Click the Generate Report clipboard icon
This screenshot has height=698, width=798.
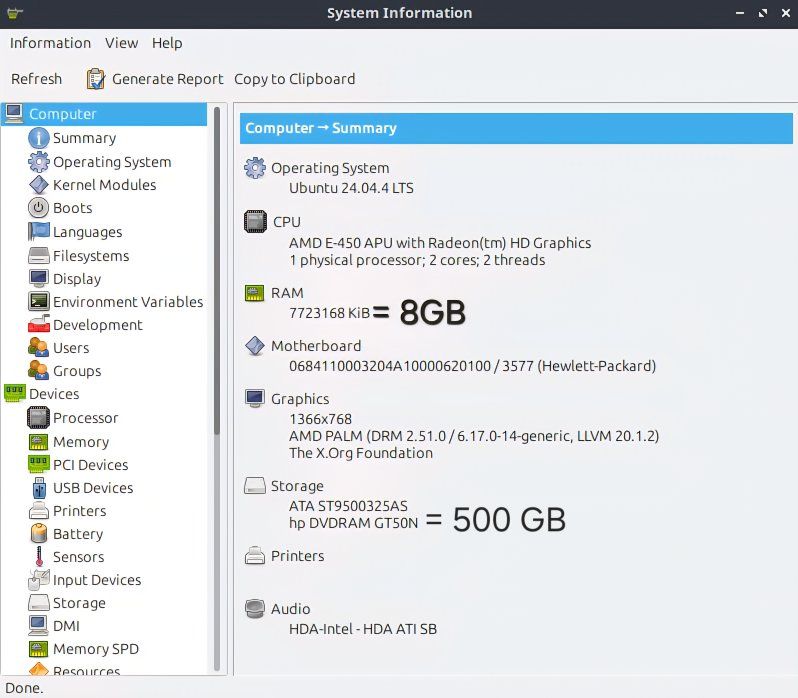point(96,79)
